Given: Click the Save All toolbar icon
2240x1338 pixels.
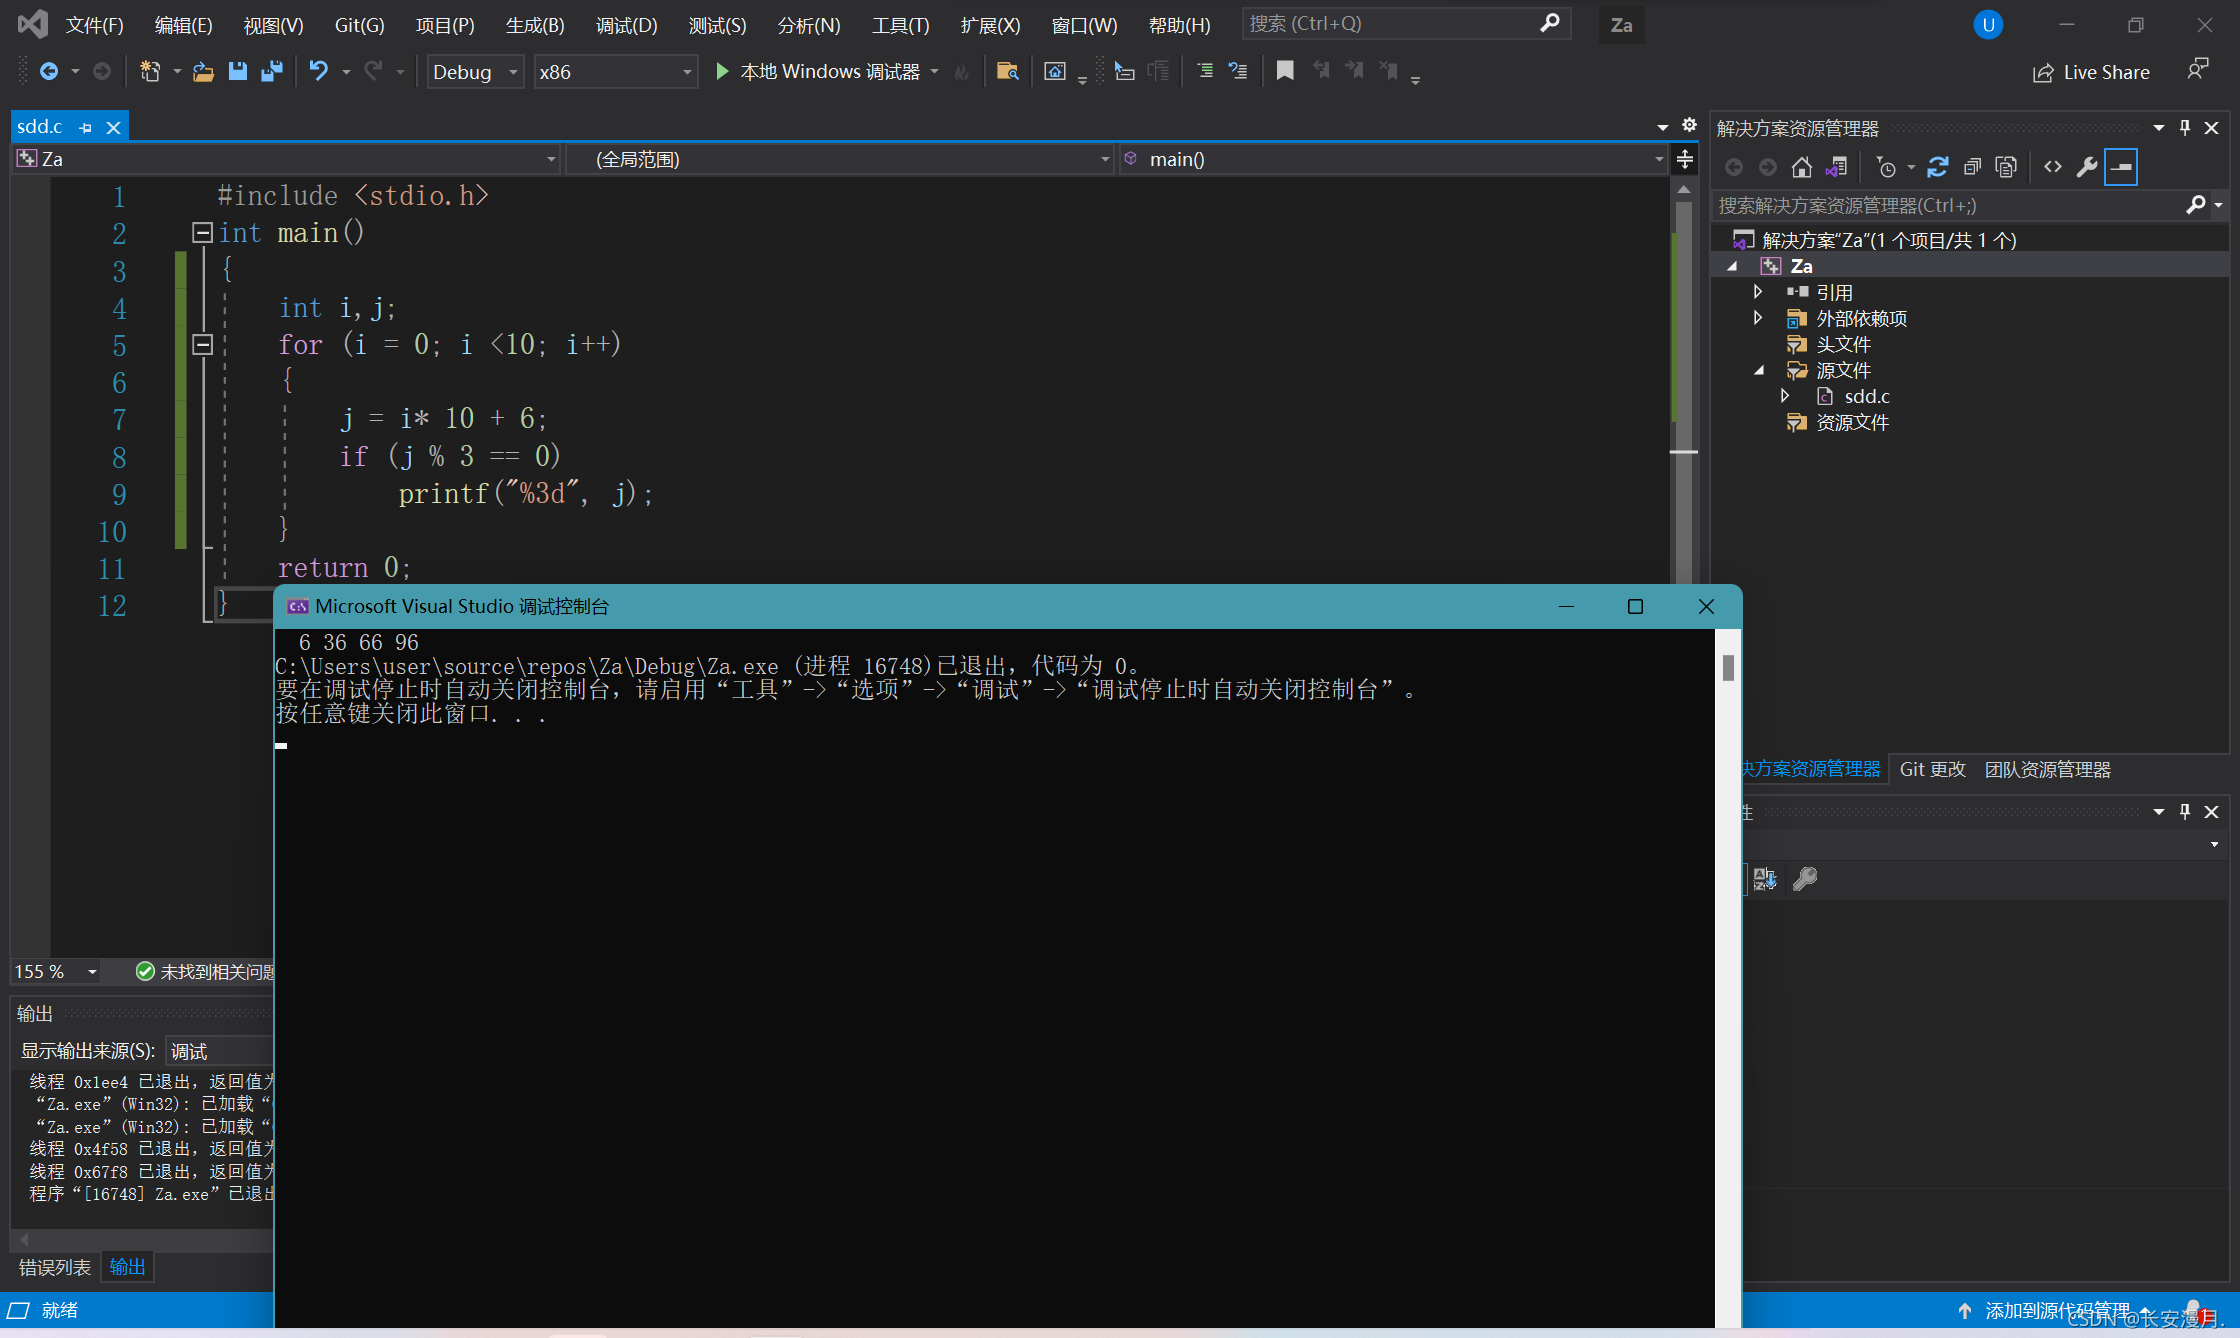Looking at the screenshot, I should coord(271,71).
